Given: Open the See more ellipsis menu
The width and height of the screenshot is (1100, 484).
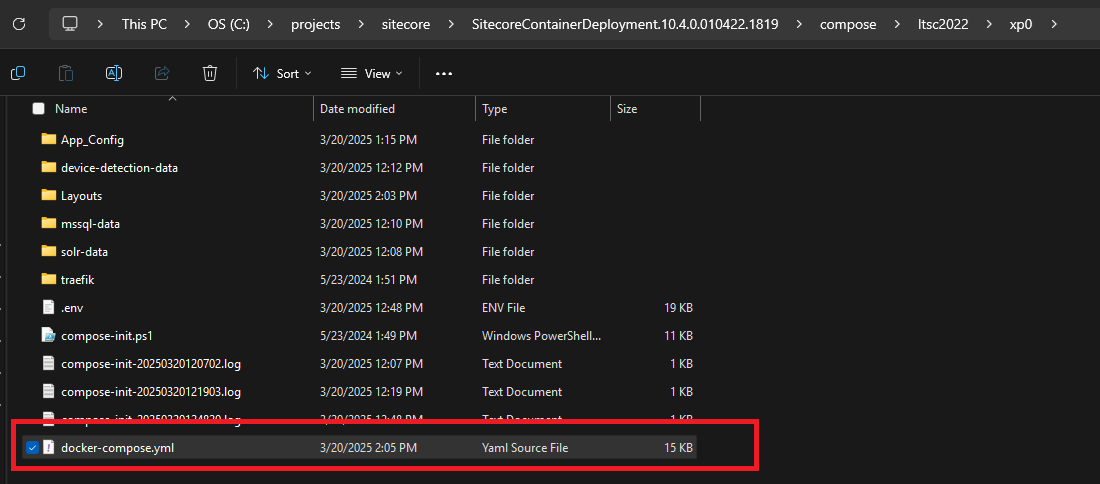Looking at the screenshot, I should pos(444,73).
